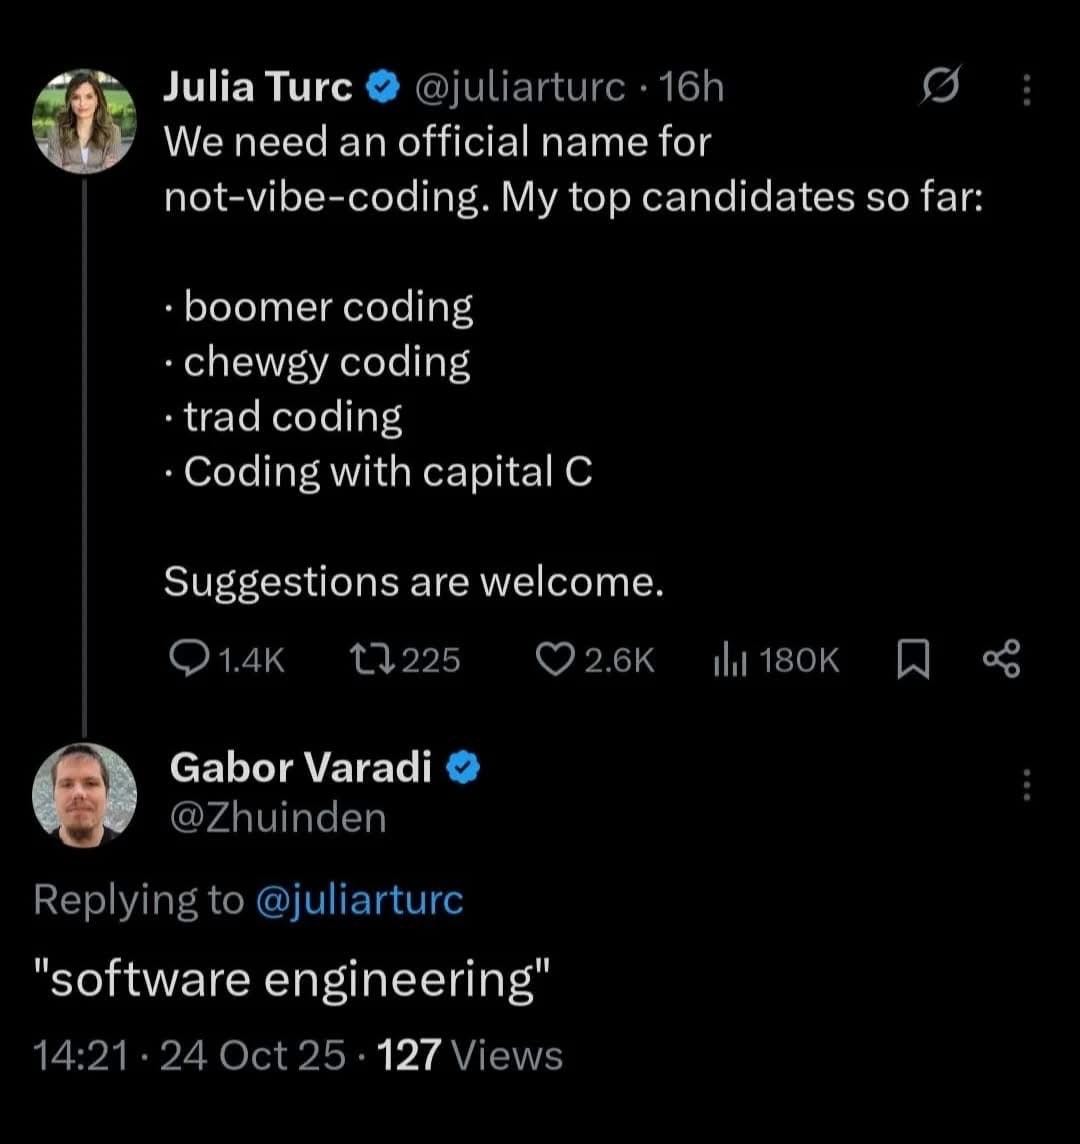Screen dimensions: 1080x1144
Task: Click the Julia Turc display name
Action: [258, 89]
